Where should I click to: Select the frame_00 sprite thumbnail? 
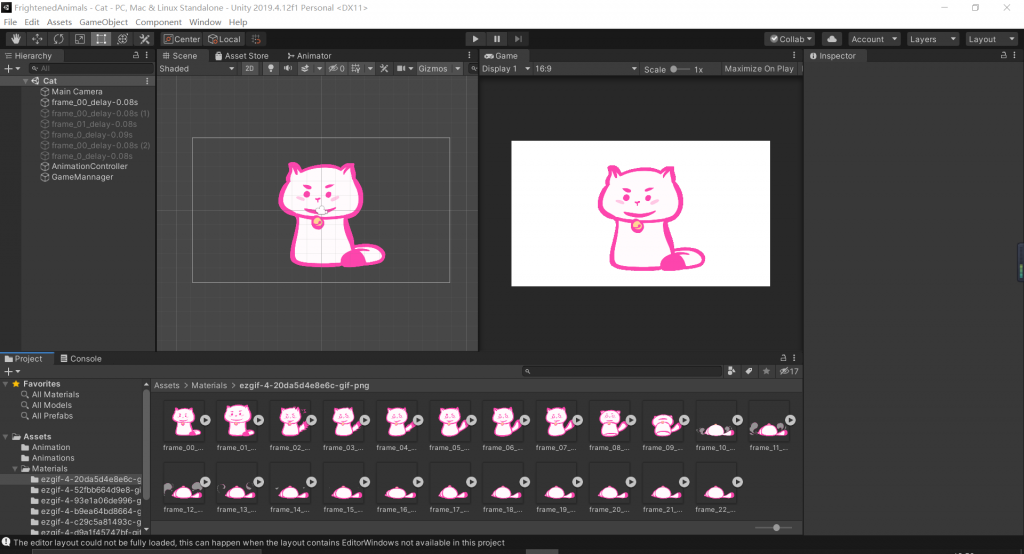pos(183,421)
